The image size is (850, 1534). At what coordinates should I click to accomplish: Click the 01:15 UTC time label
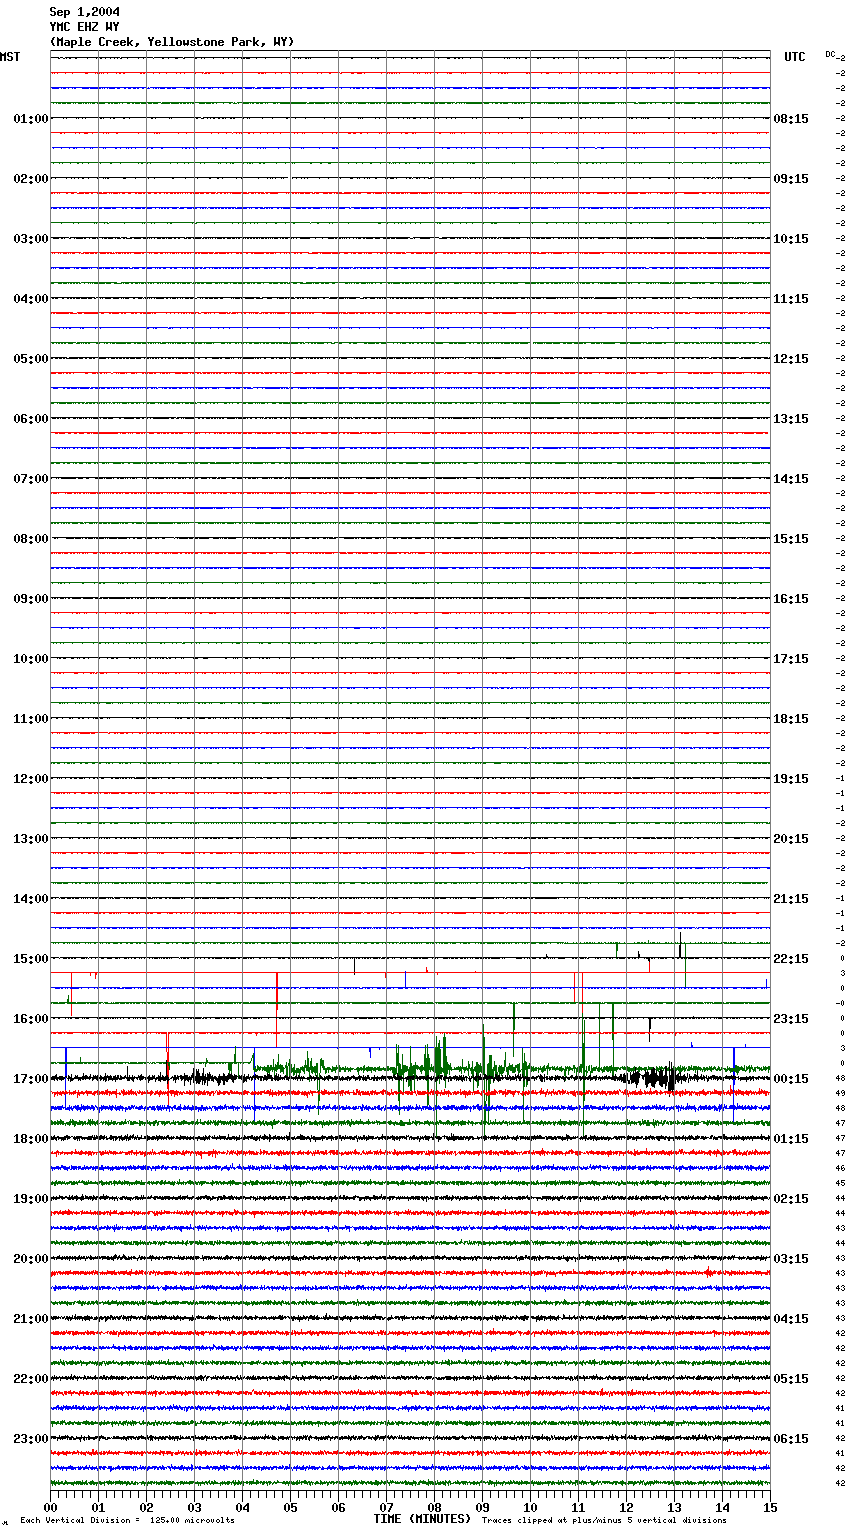pyautogui.click(x=791, y=1139)
